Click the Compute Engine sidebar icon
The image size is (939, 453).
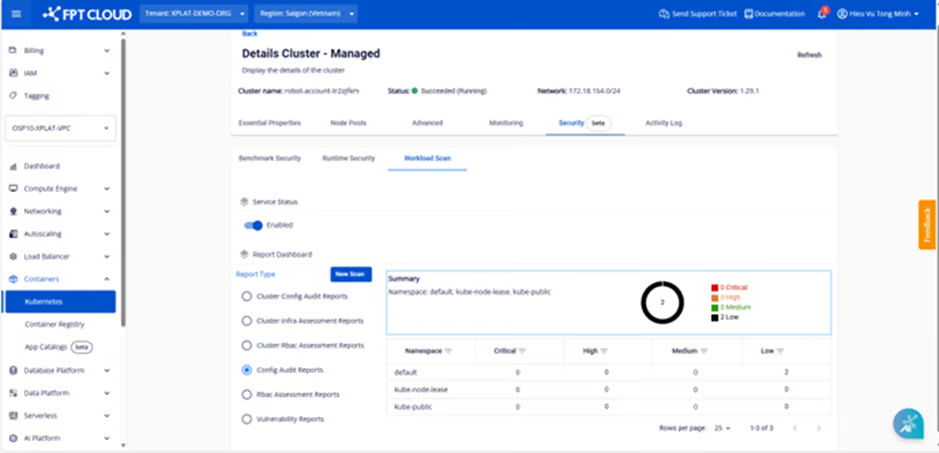14,188
